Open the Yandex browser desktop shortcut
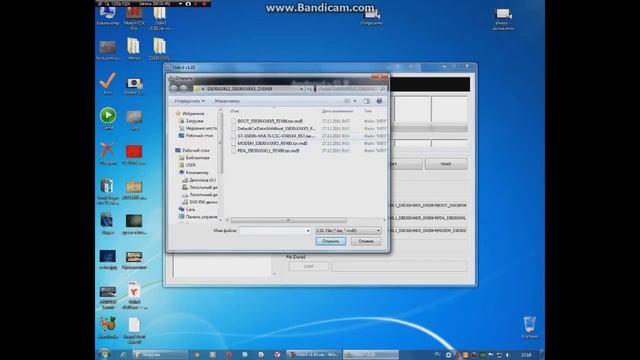640x360 pixels. 134,296
